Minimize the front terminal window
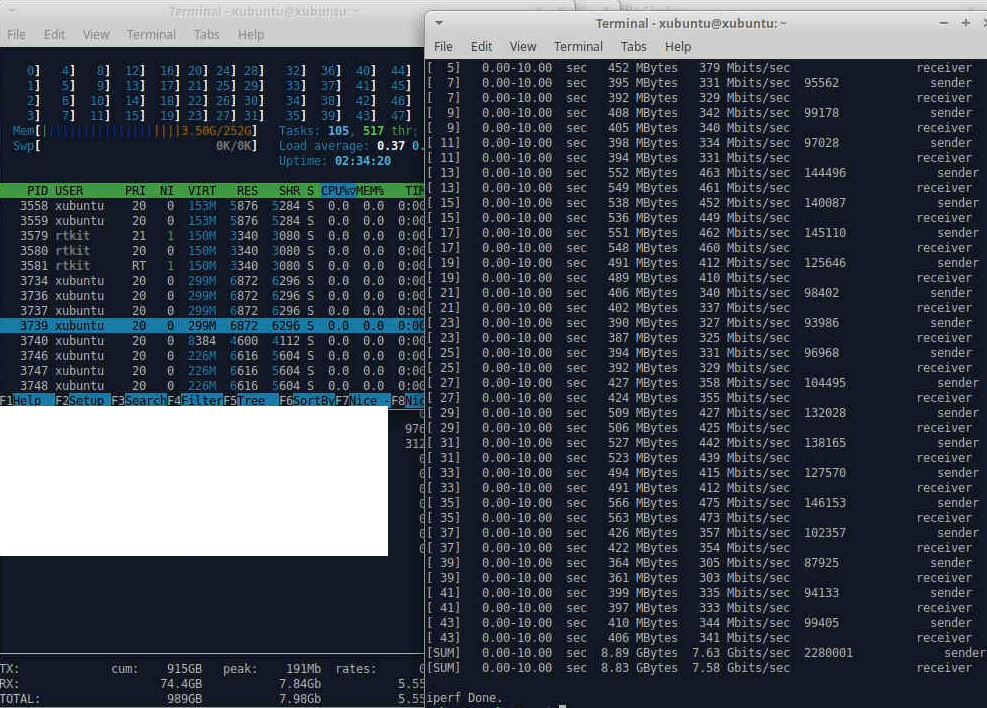987x708 pixels. (944, 23)
